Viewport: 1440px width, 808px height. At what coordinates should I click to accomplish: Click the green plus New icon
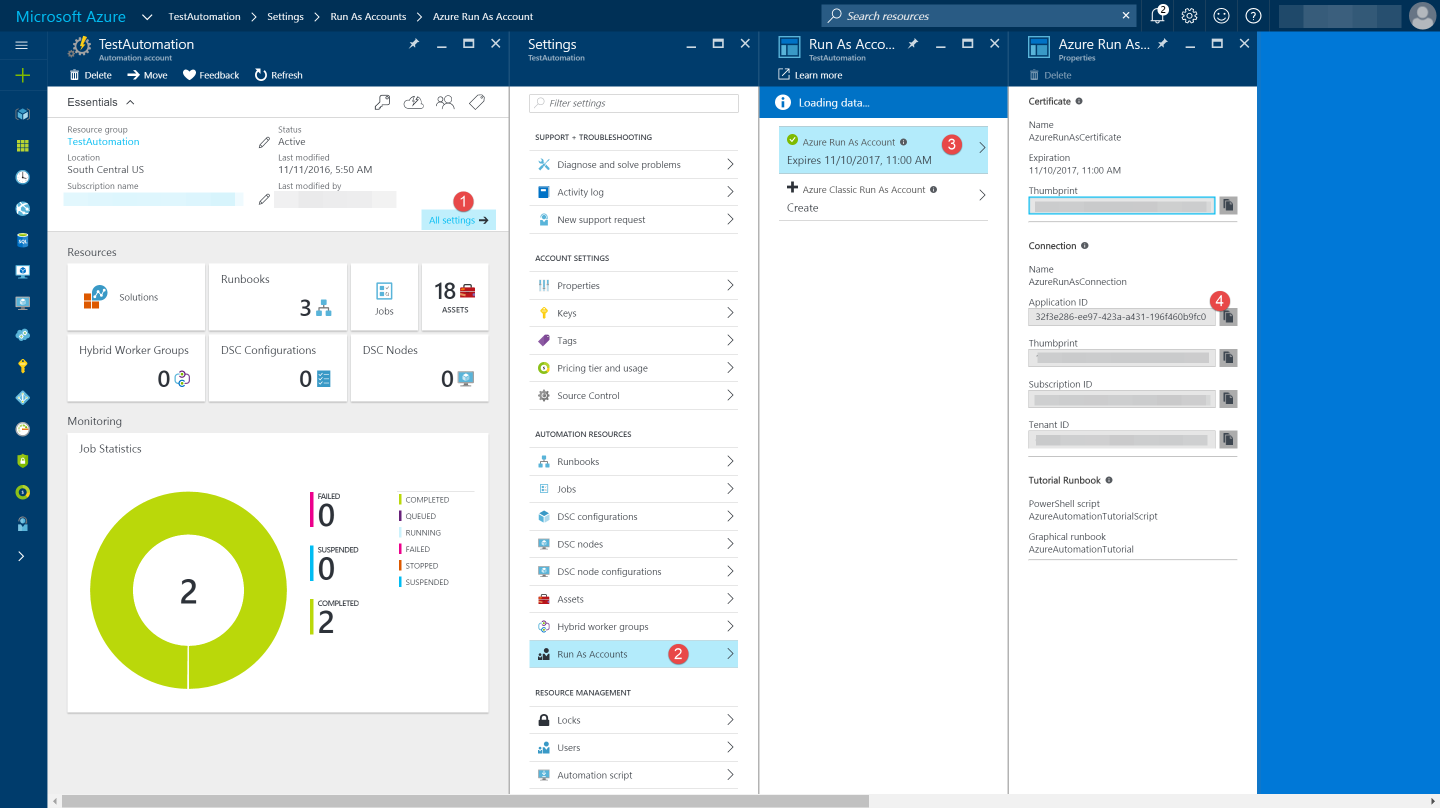point(22,76)
